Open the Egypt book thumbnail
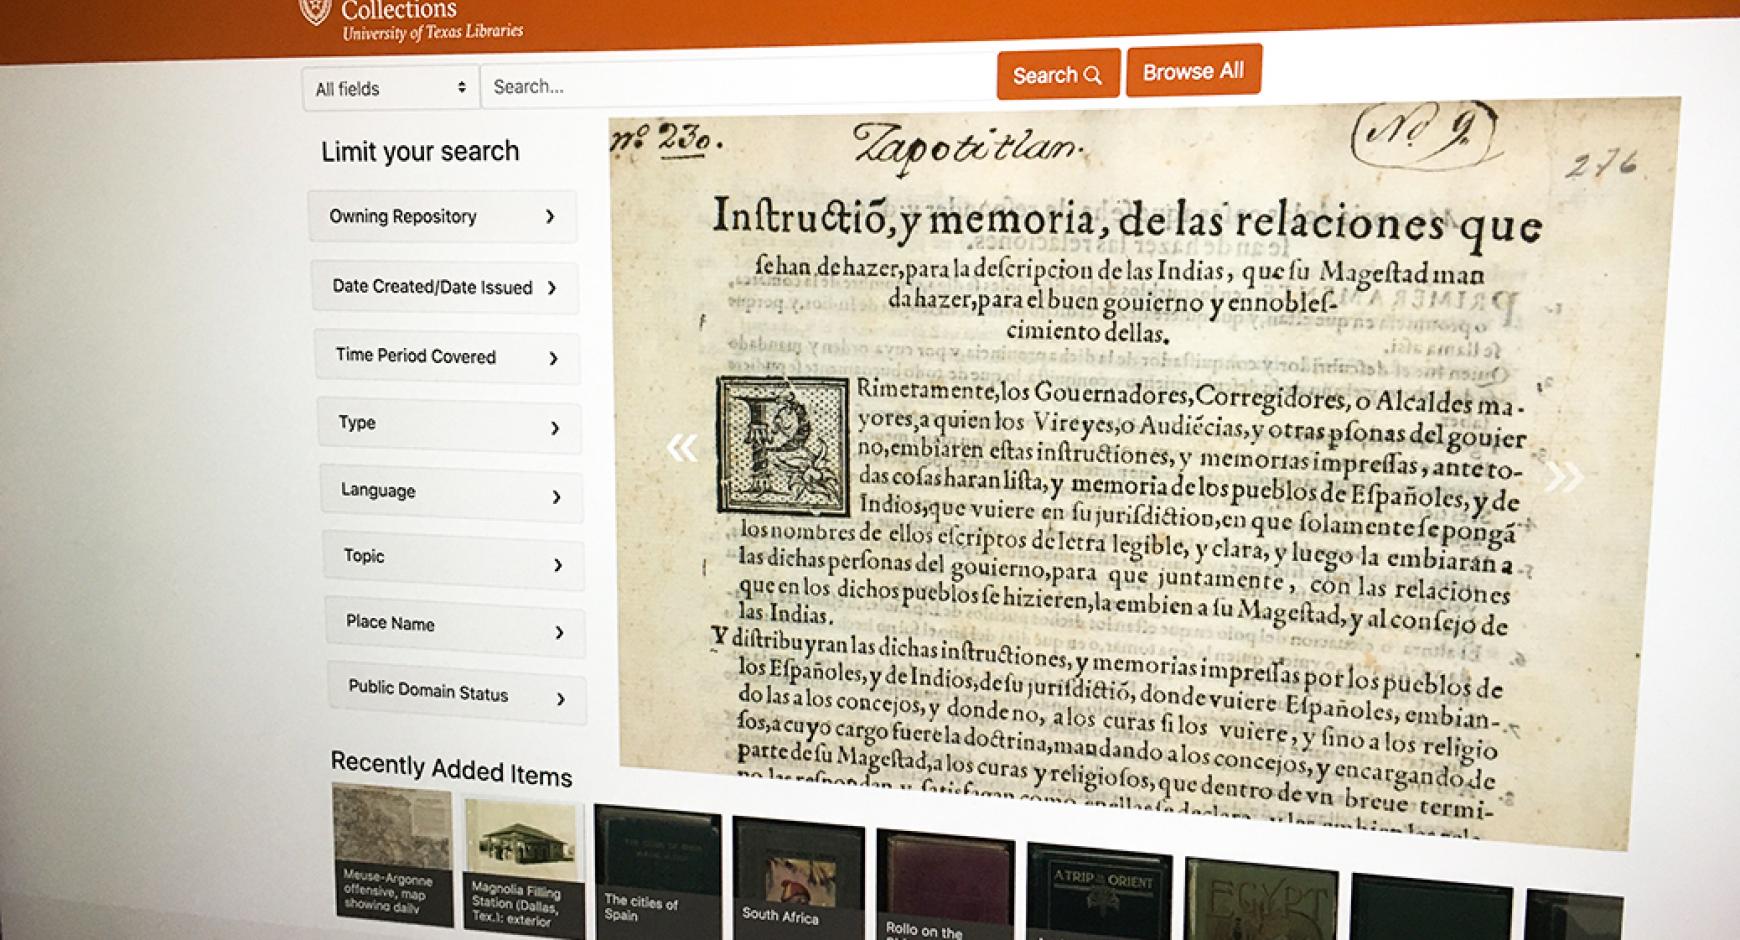1740x940 pixels. pyautogui.click(x=1260, y=900)
